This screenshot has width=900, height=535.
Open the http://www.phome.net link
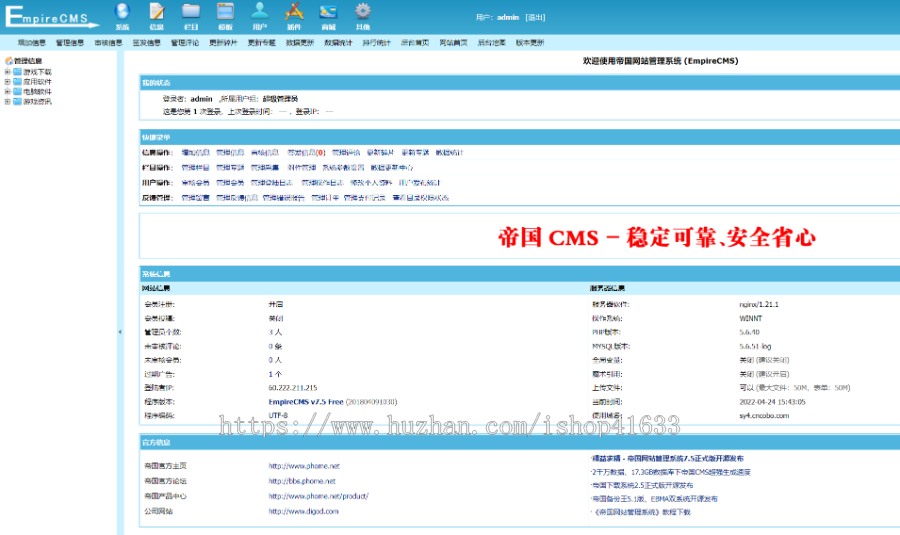304,466
